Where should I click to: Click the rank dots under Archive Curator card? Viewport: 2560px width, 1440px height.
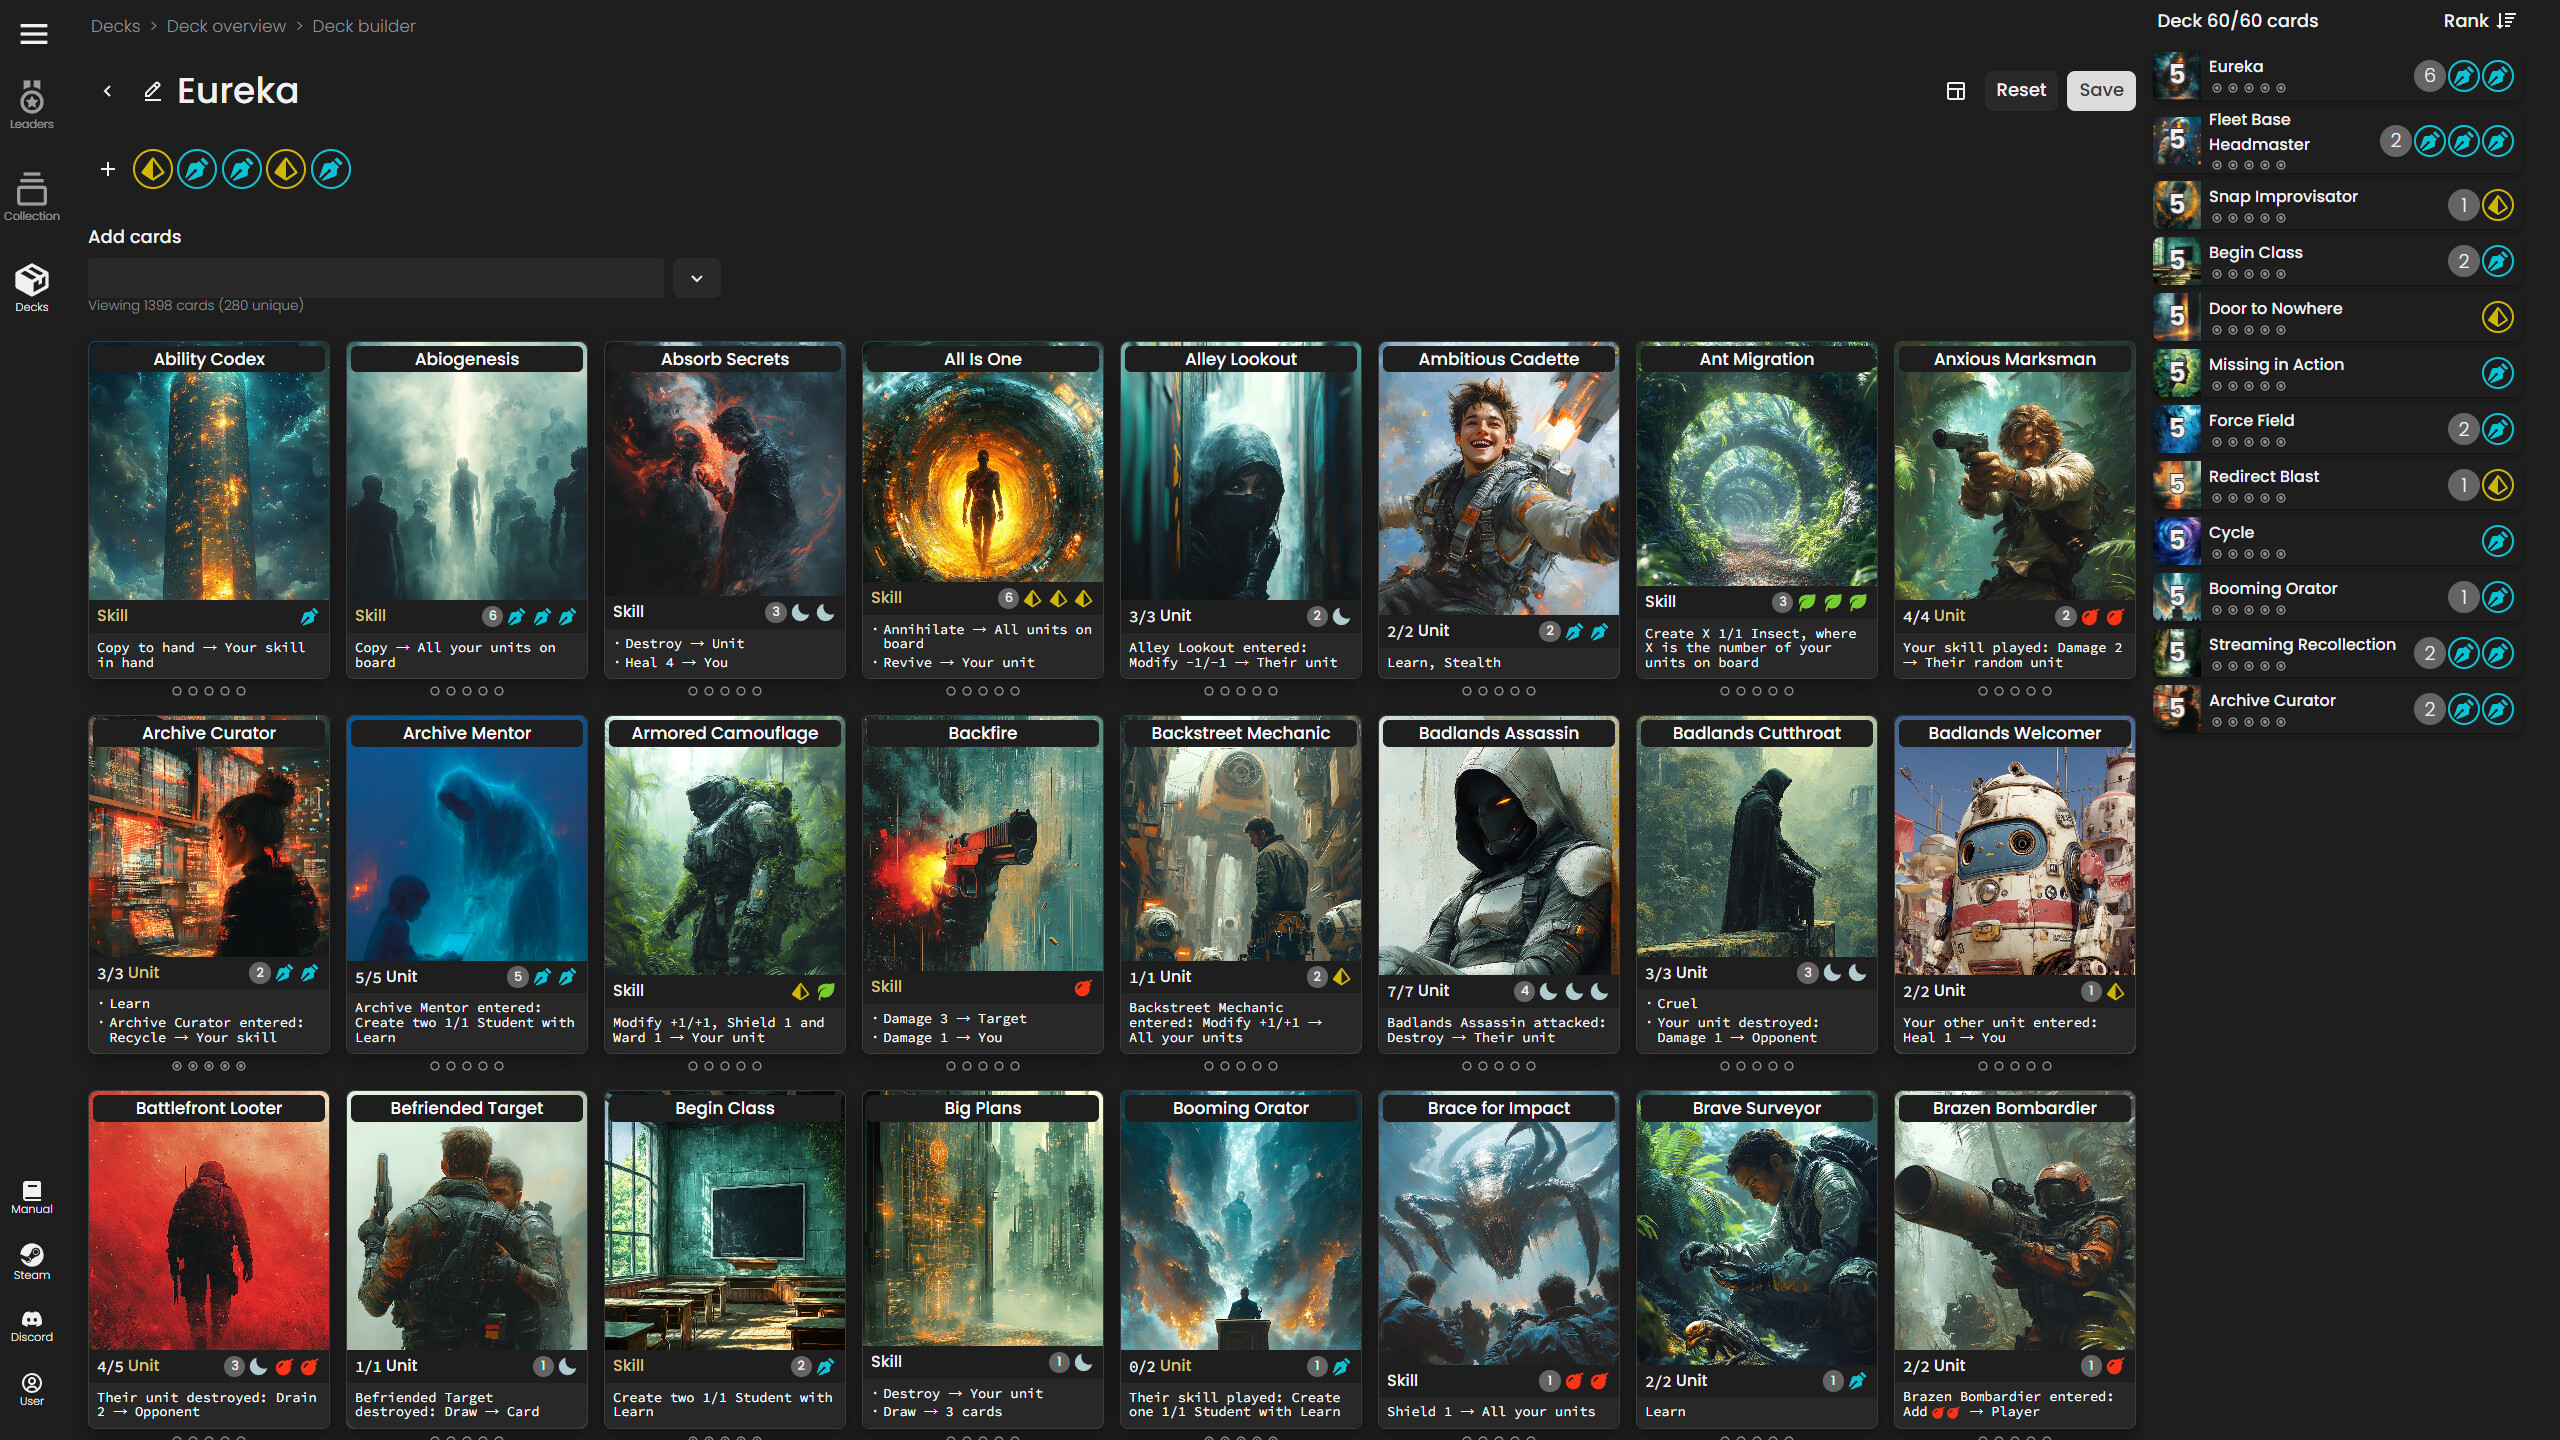coord(208,1066)
